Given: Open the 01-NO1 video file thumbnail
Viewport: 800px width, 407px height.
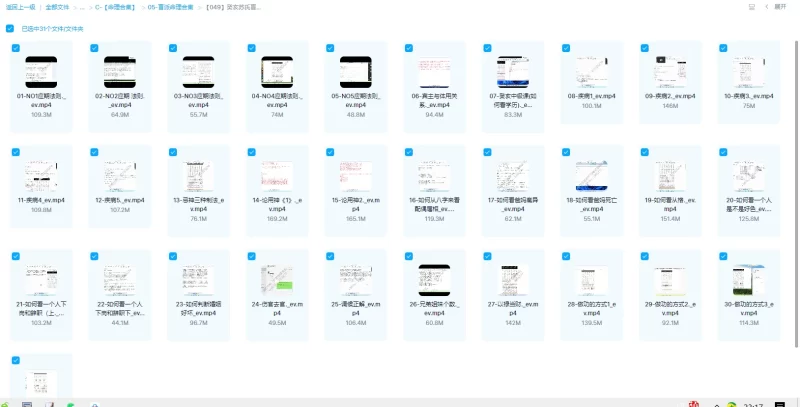Looking at the screenshot, I should 41,71.
